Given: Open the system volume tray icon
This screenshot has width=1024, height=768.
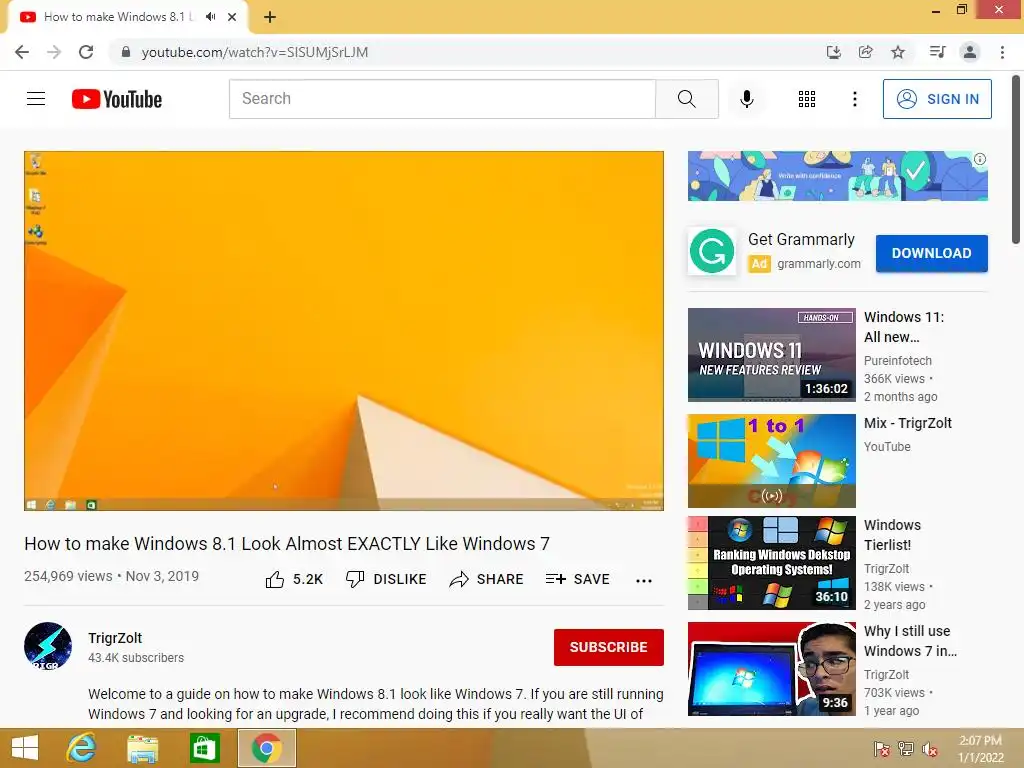Looking at the screenshot, I should pos(930,749).
